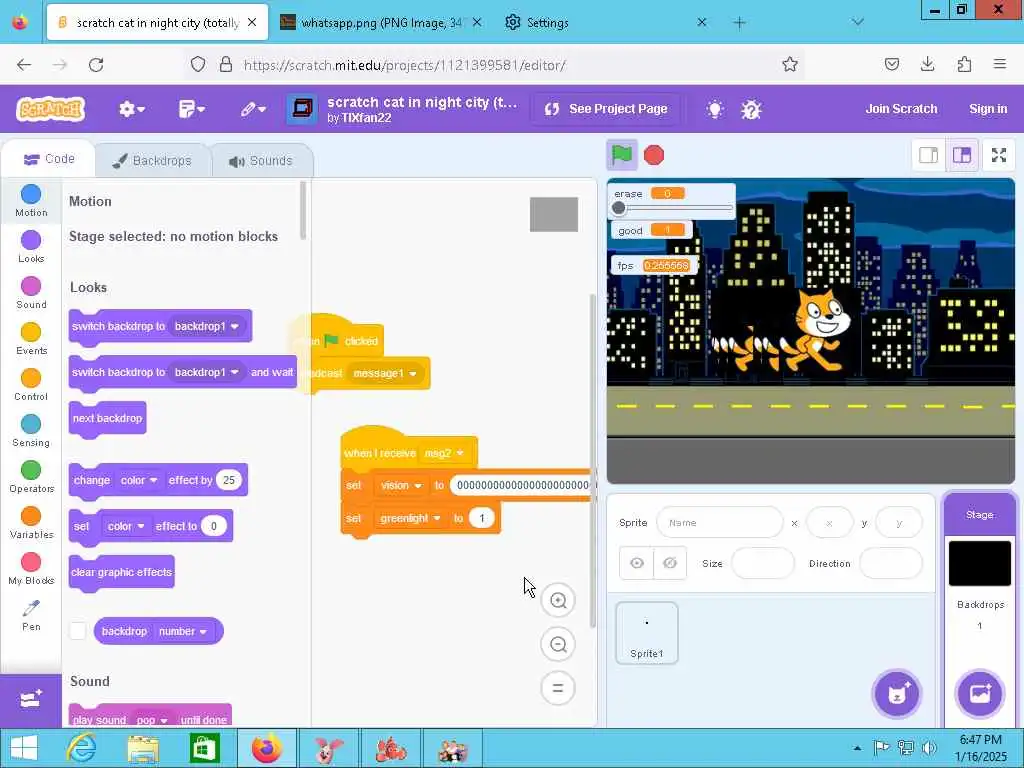Open backdrop1 dropdown in switch backdrop block
Viewport: 1024px width, 768px height.
(206, 326)
